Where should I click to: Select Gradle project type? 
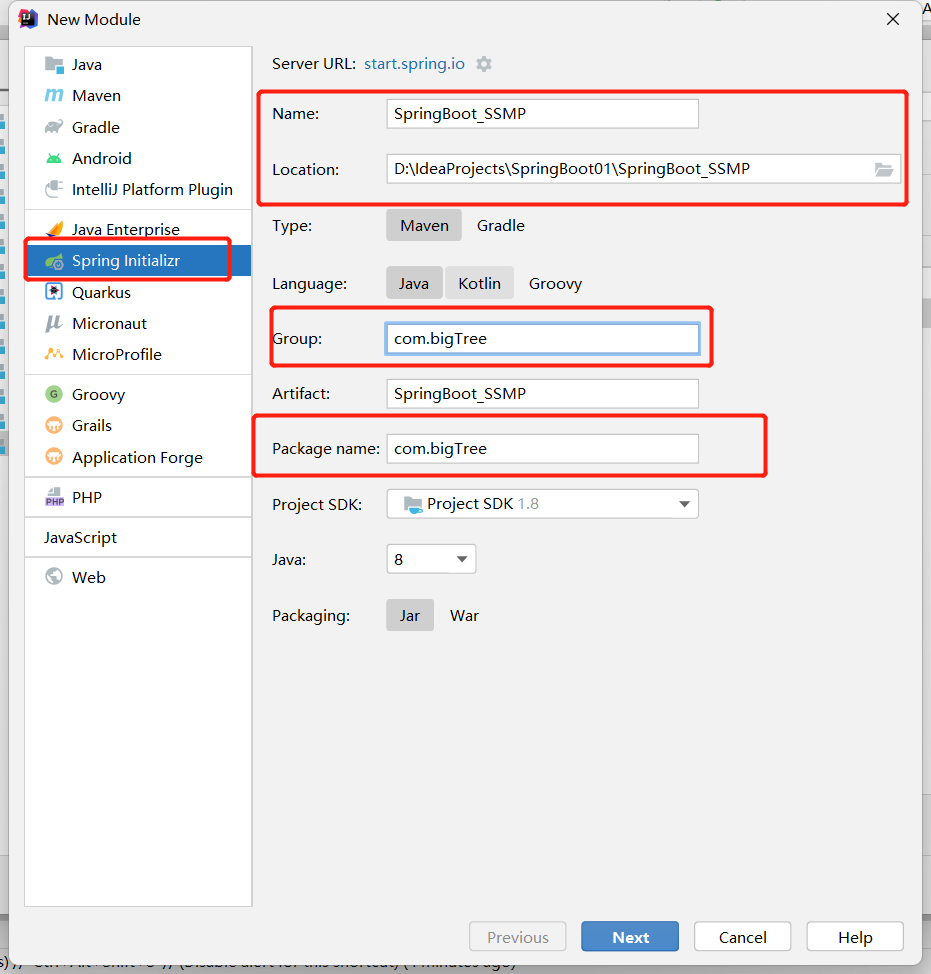click(501, 225)
